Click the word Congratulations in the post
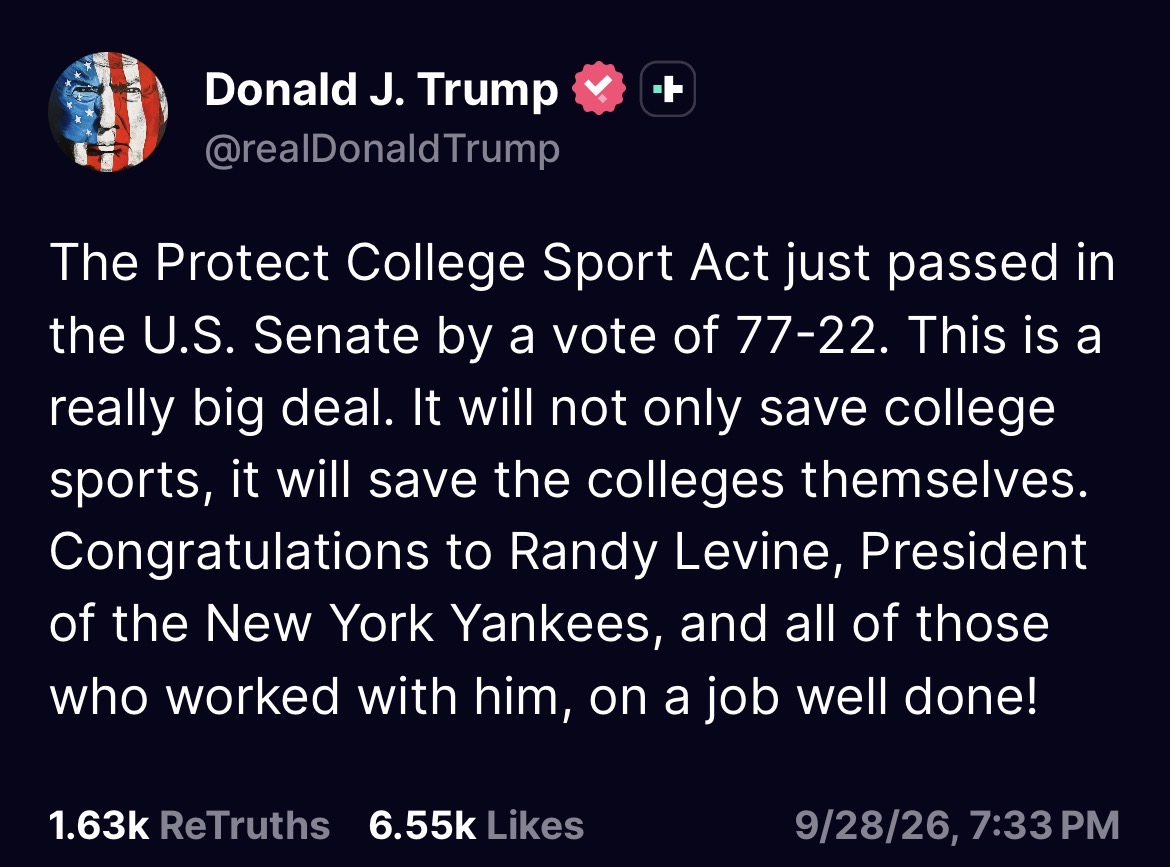This screenshot has height=867, width=1170. click(240, 553)
